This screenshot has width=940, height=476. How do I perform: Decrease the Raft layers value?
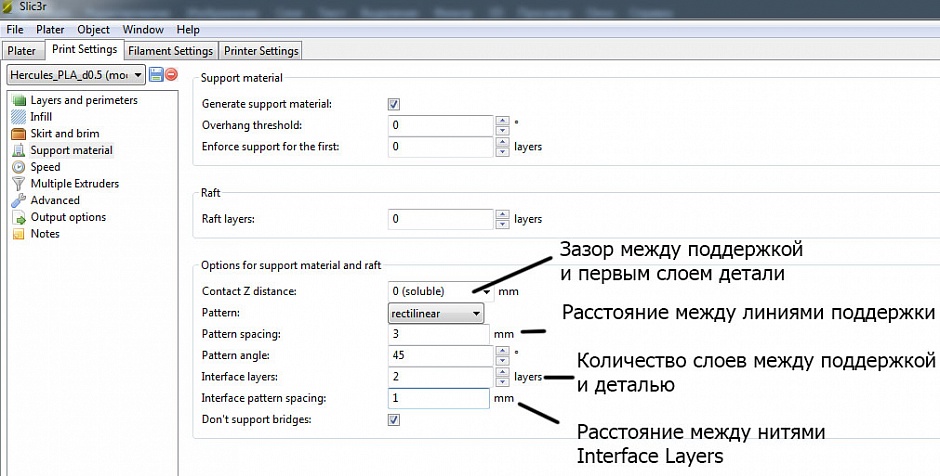pyautogui.click(x=502, y=224)
